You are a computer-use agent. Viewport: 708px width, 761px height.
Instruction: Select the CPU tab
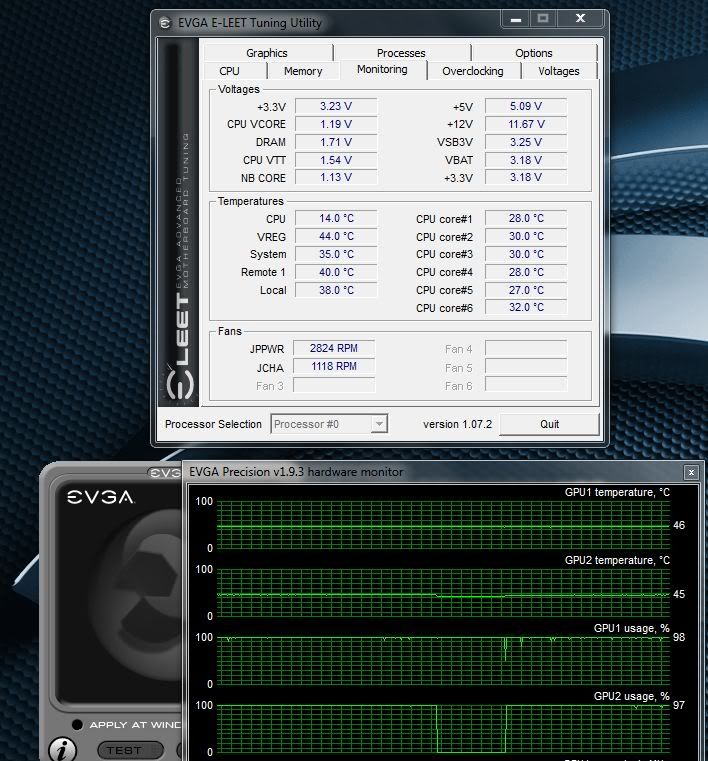229,71
